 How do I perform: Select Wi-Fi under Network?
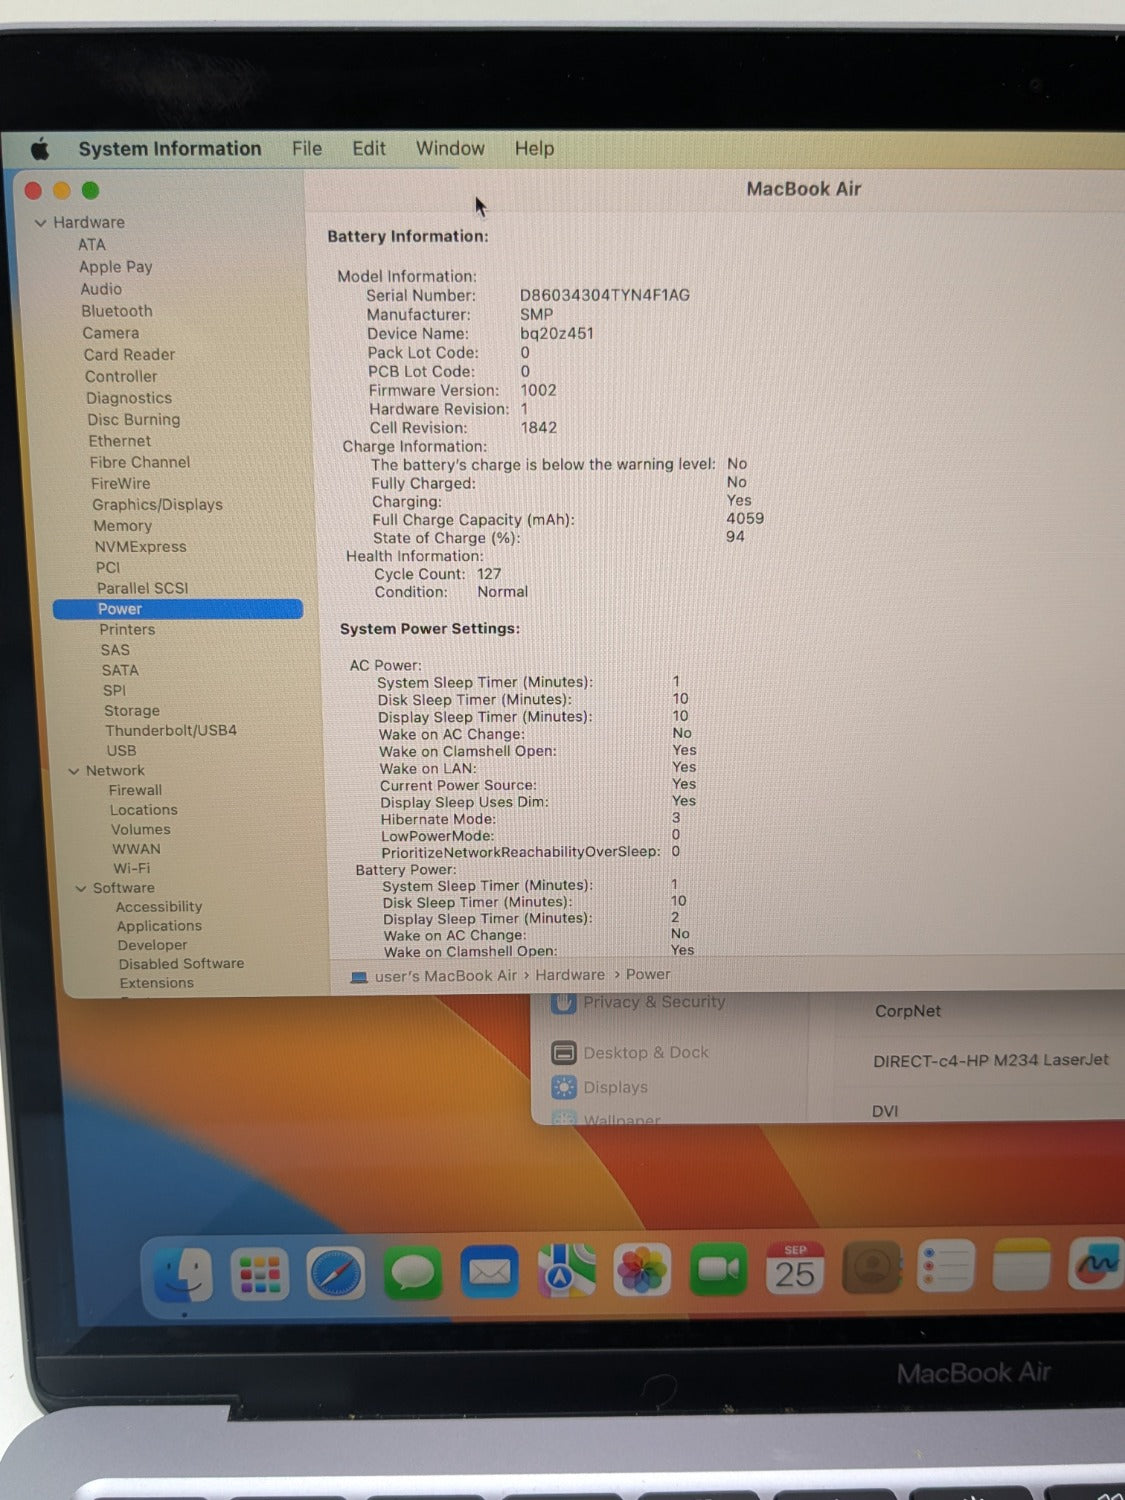pos(132,868)
